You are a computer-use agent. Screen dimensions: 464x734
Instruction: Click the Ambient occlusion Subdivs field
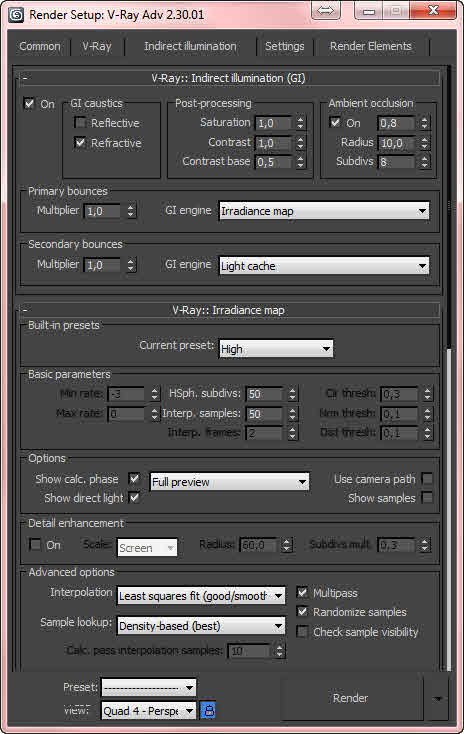(397, 162)
